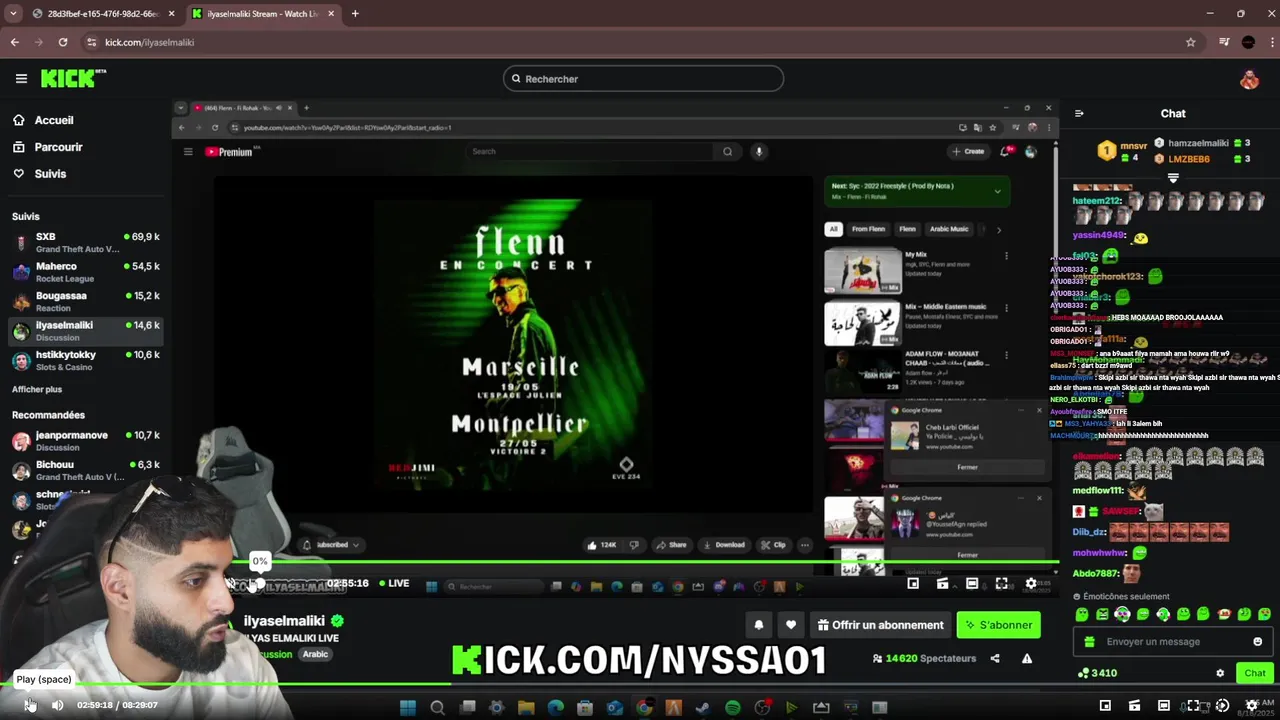Open a new browser tab
The height and width of the screenshot is (720, 1280).
355,13
